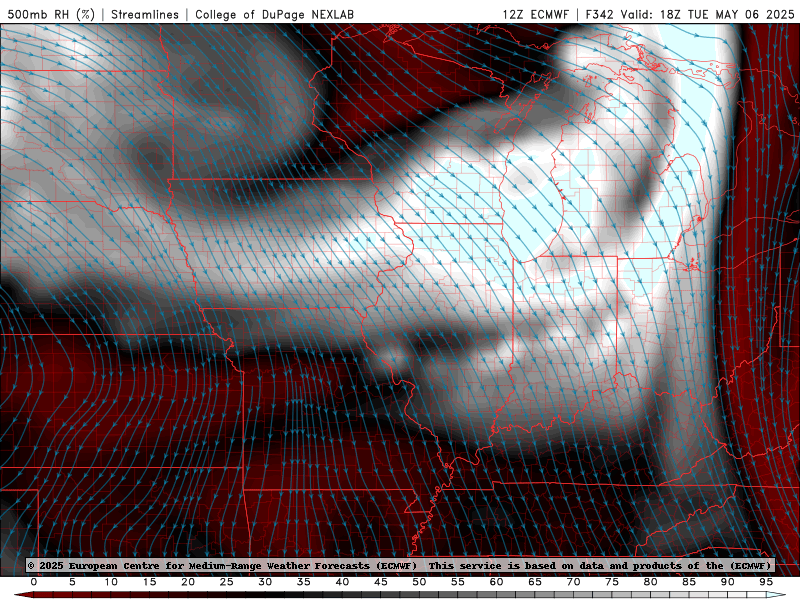Click the 'F342' forecast hour label
Screen dimensions: 800x600
[601, 14]
